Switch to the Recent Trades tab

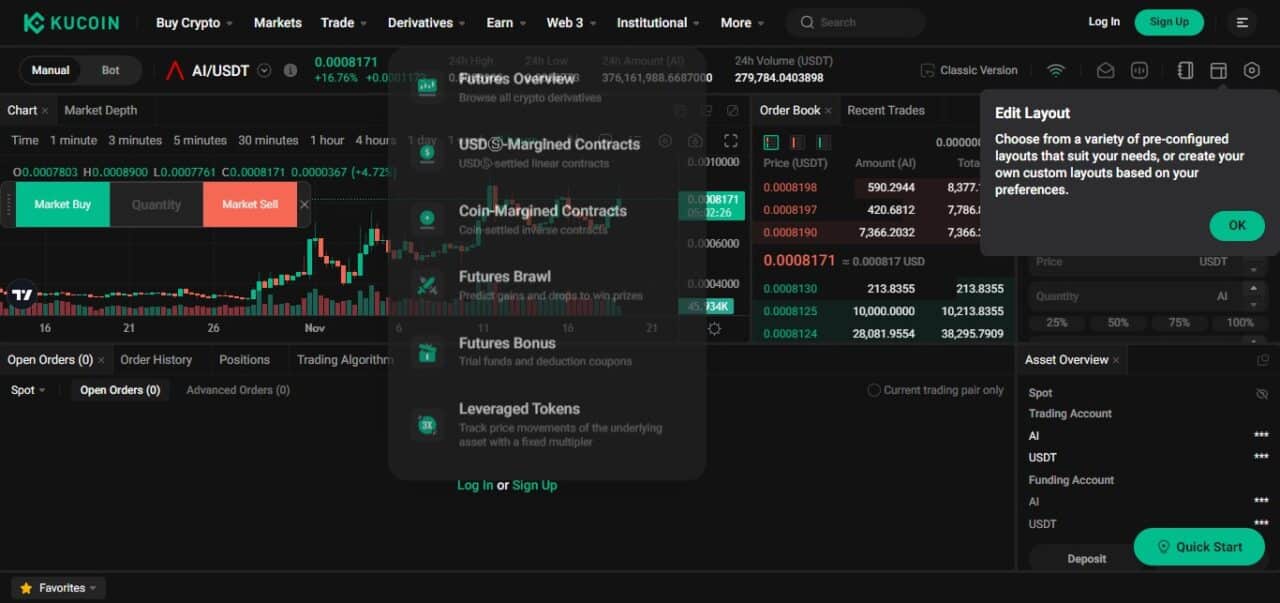point(886,110)
